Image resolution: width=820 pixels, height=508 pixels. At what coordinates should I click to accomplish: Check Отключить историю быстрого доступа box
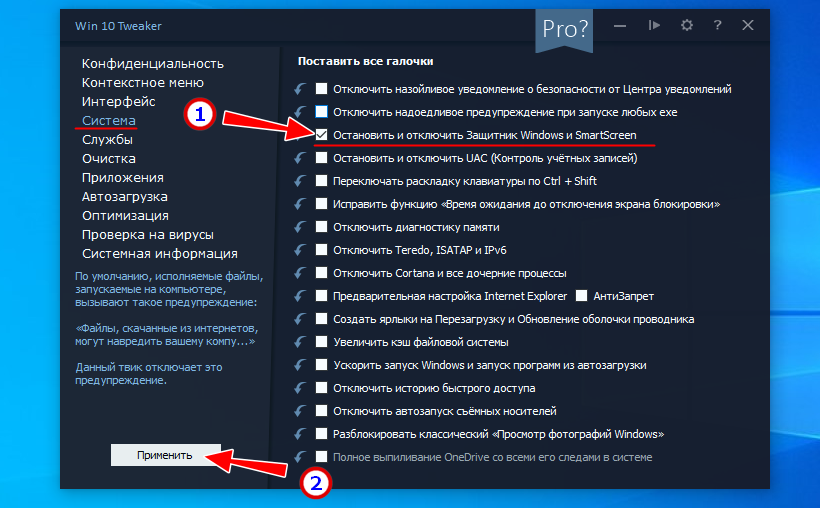[322, 388]
